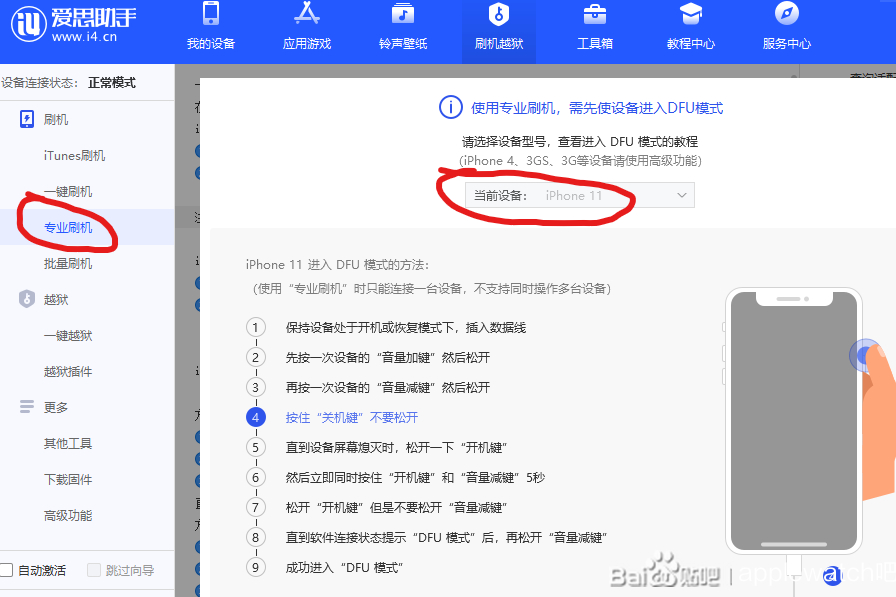Click step 3 再按一次设备的音量减键
This screenshot has width=896, height=597.
388,387
